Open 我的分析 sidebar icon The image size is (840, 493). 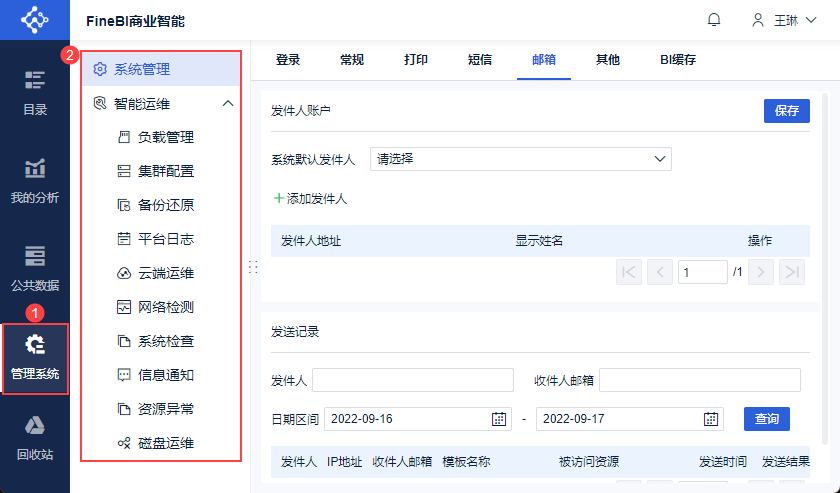click(x=35, y=180)
